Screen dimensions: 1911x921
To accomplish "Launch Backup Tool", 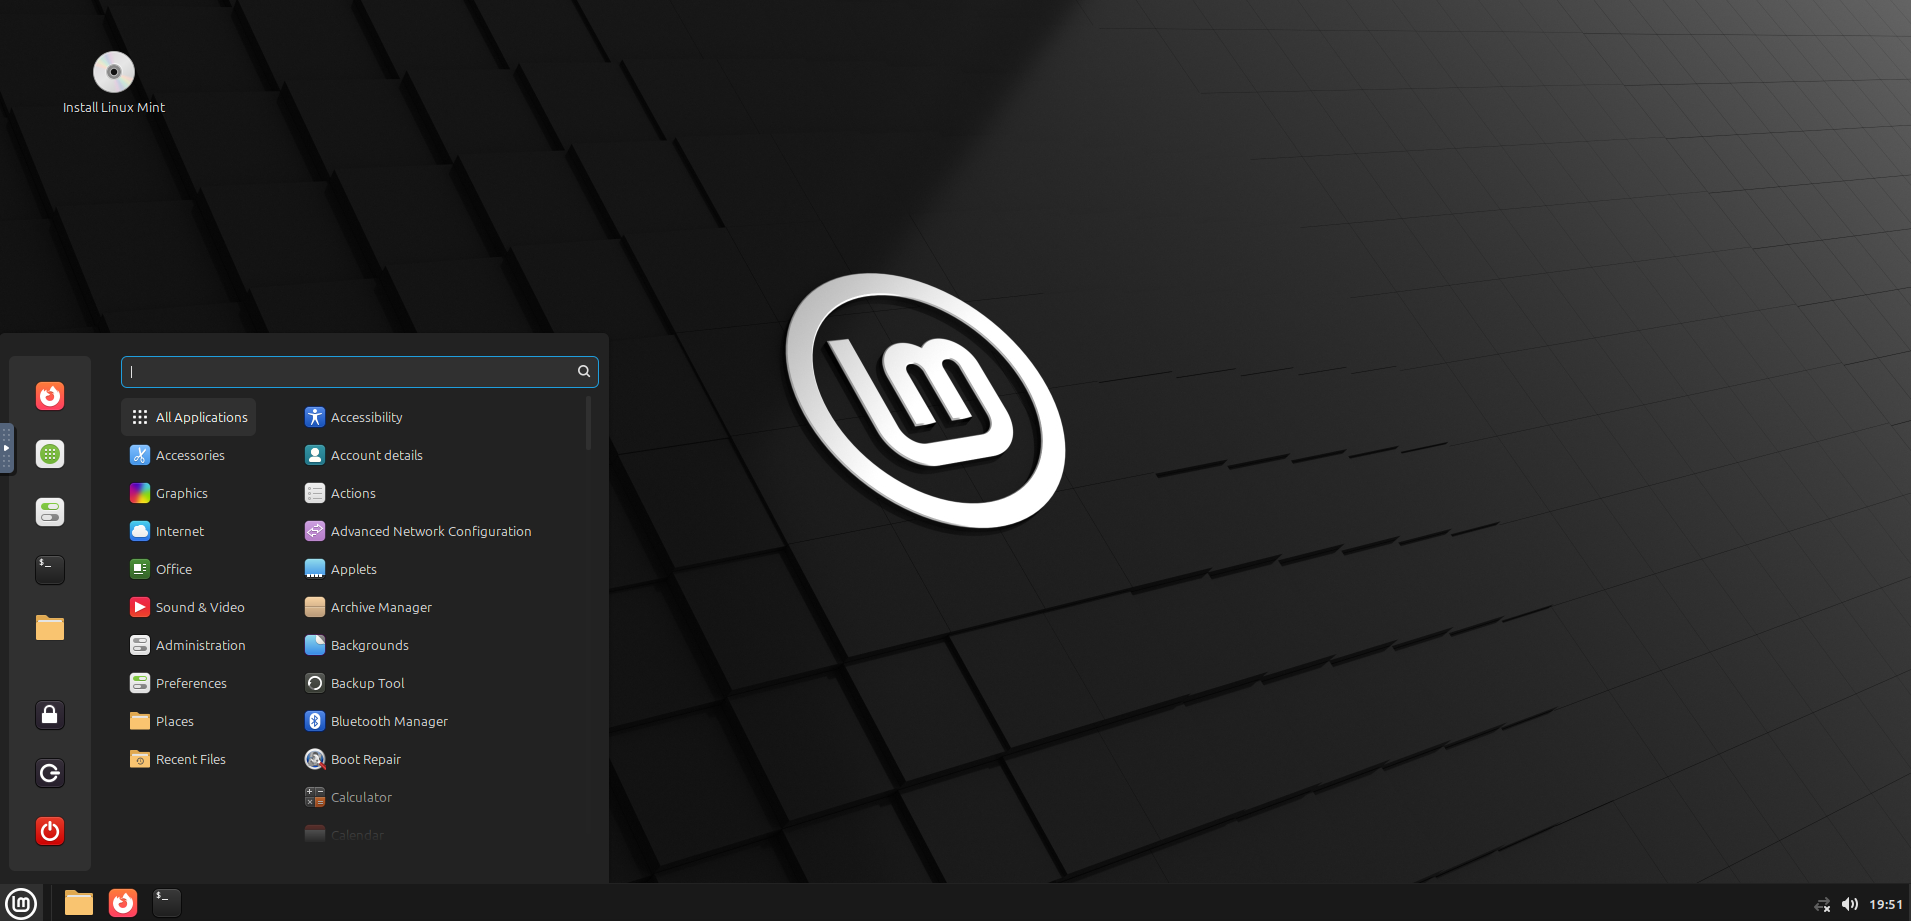I will [440, 683].
